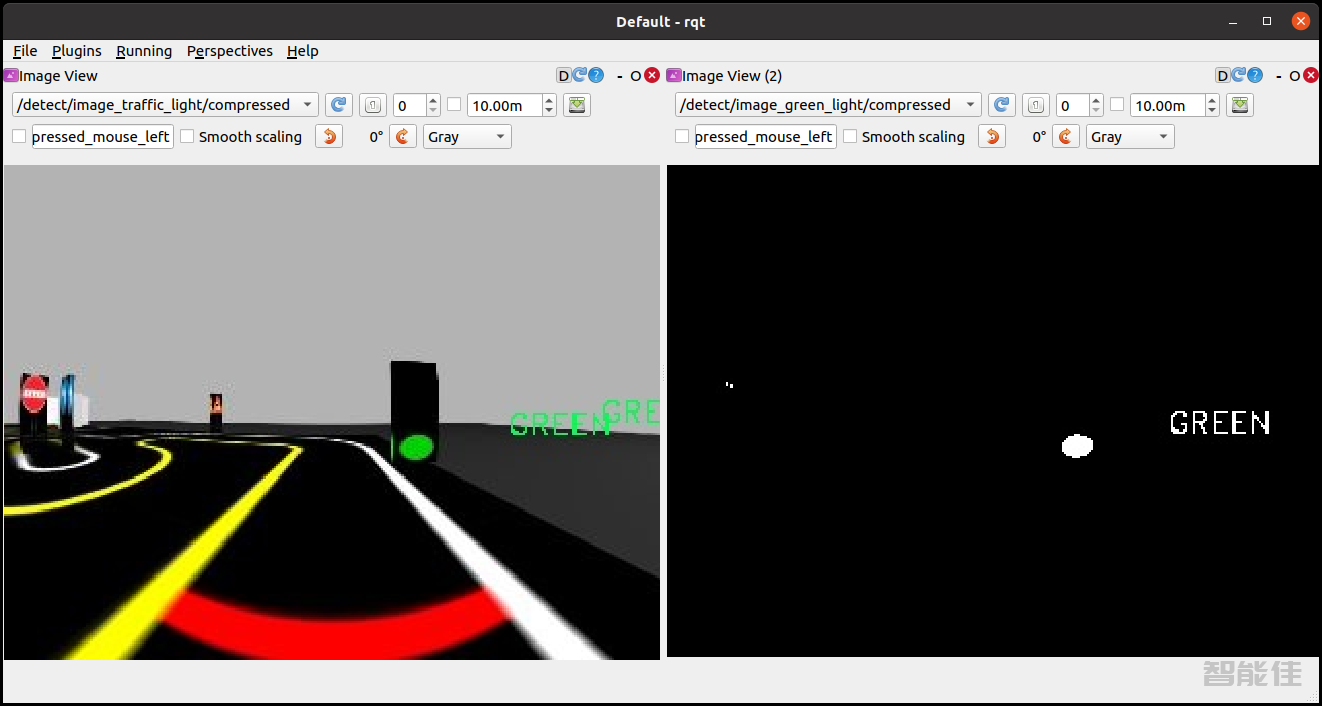Close the left Image View panel
Screen dimensions: 1322x706
(x=652, y=75)
